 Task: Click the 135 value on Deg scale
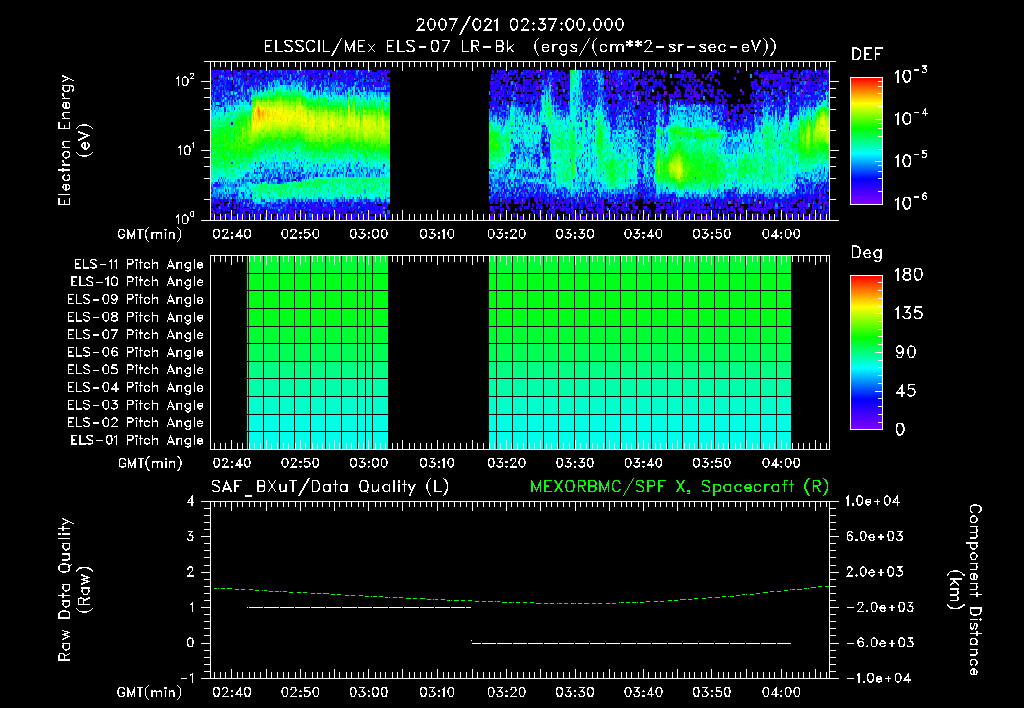909,314
